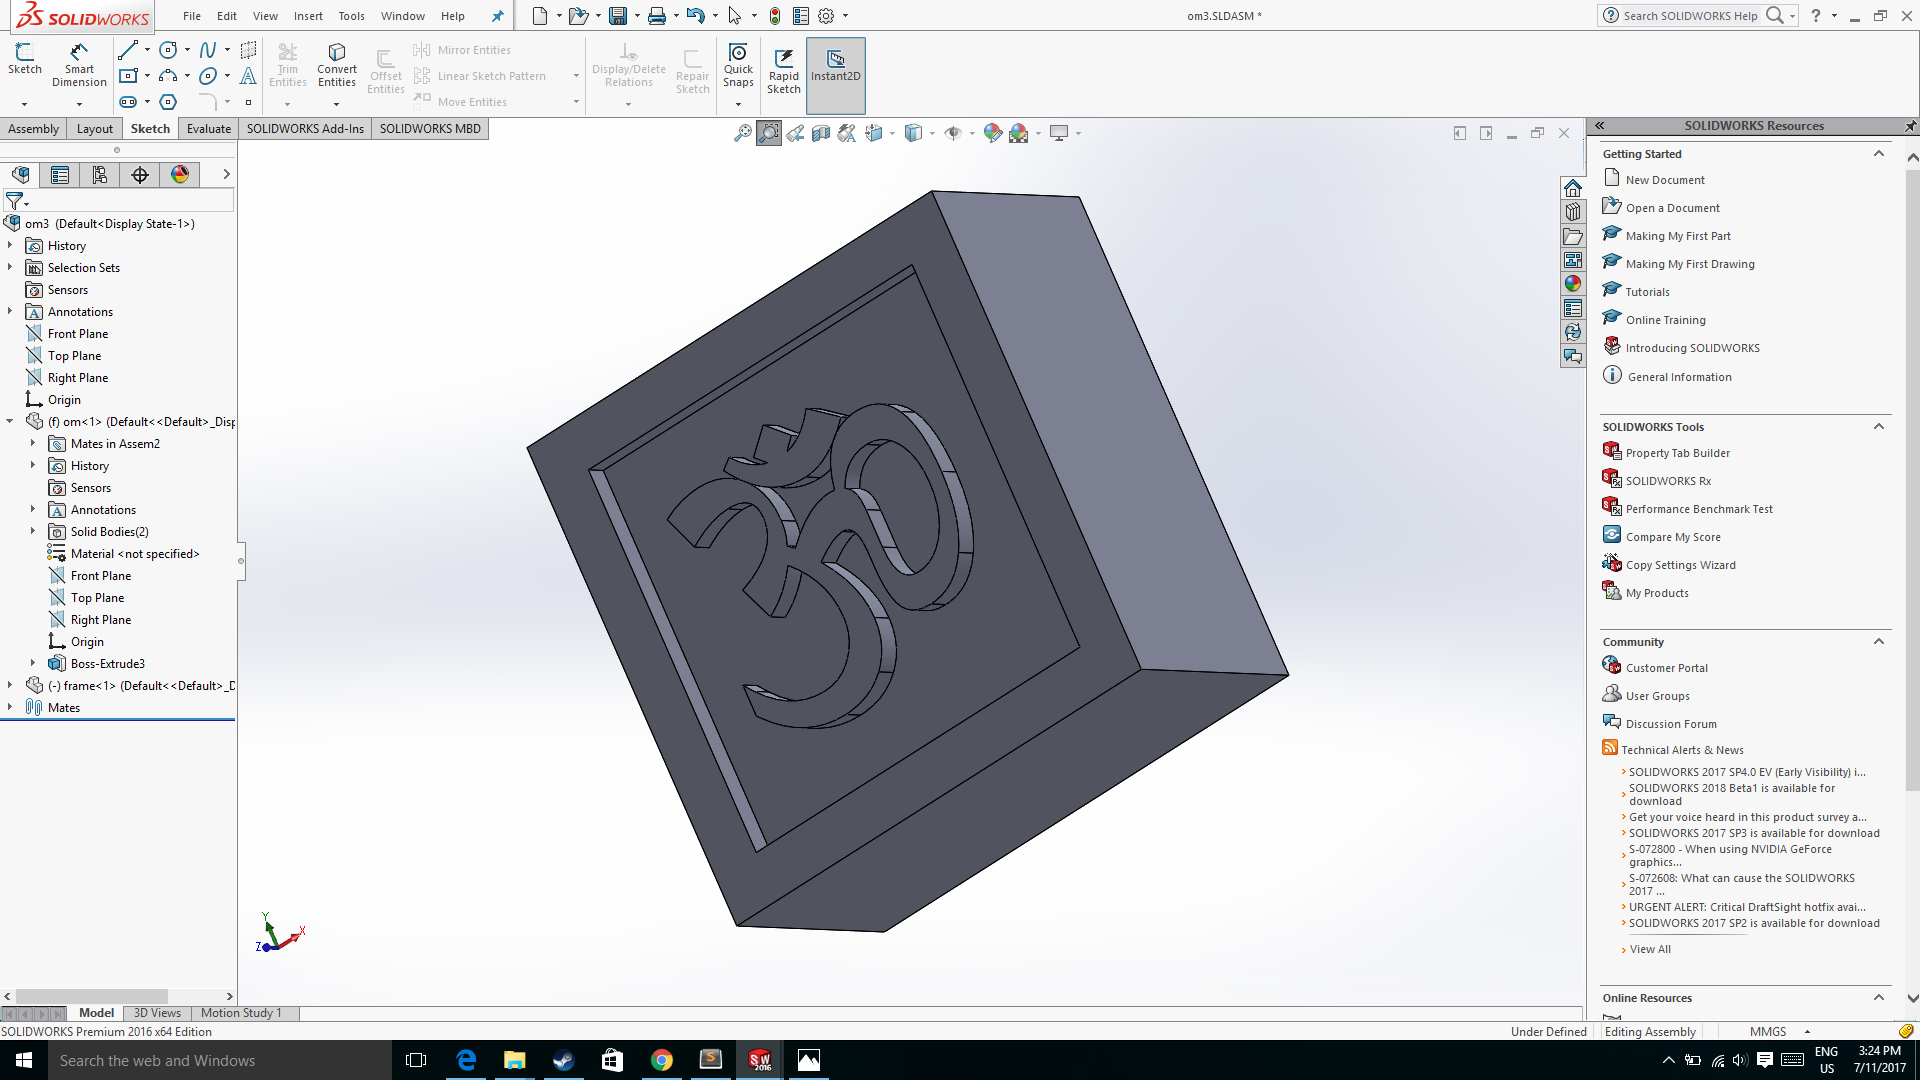The width and height of the screenshot is (1920, 1080).
Task: Click the Sketch tool icon
Action: click(x=25, y=59)
